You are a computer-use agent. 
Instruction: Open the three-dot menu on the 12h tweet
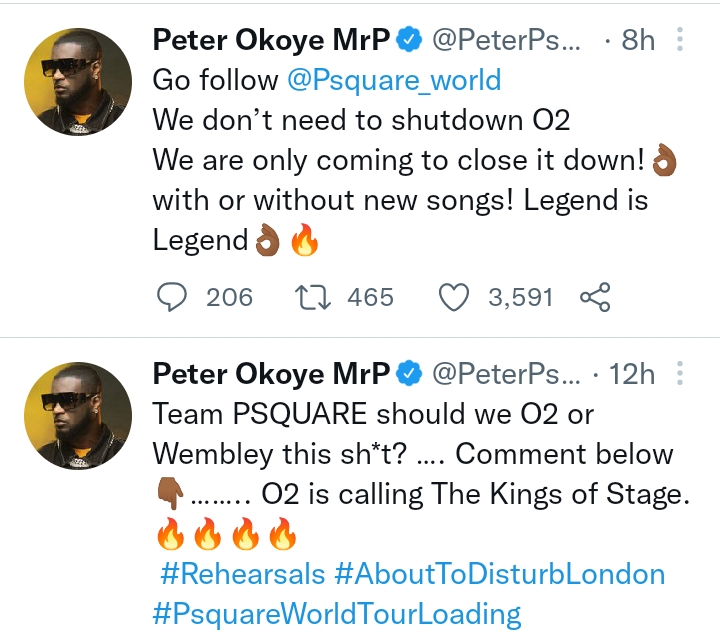(681, 374)
